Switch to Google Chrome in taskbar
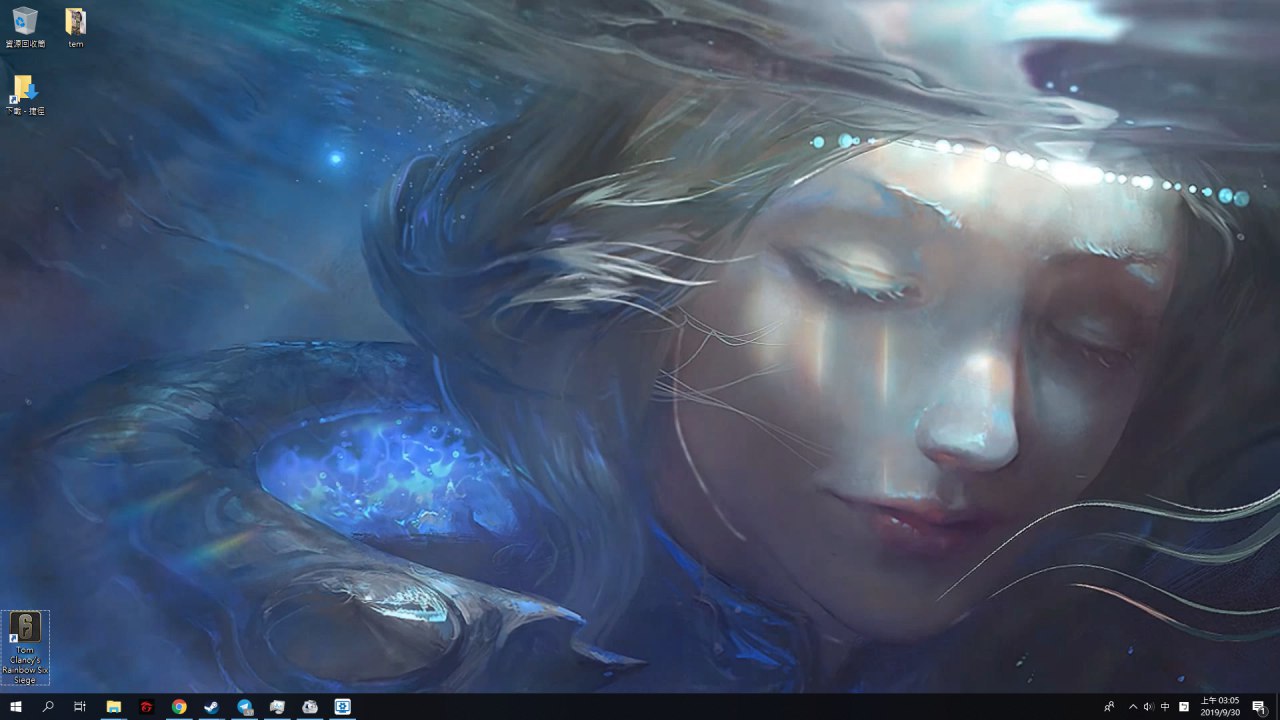The image size is (1280, 720). 179,707
